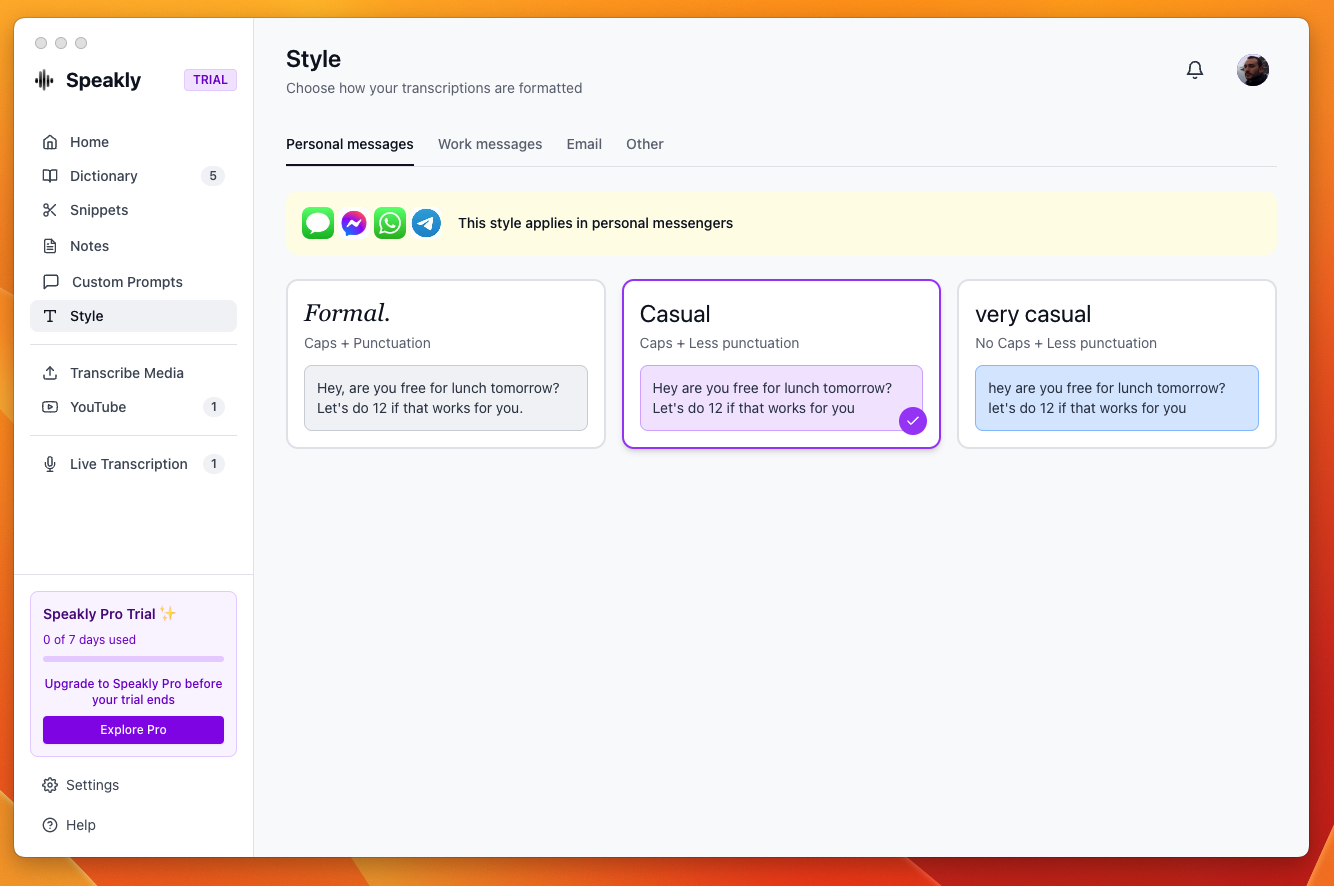This screenshot has width=1334, height=886.
Task: Click the iMessage app icon
Action: click(x=318, y=223)
